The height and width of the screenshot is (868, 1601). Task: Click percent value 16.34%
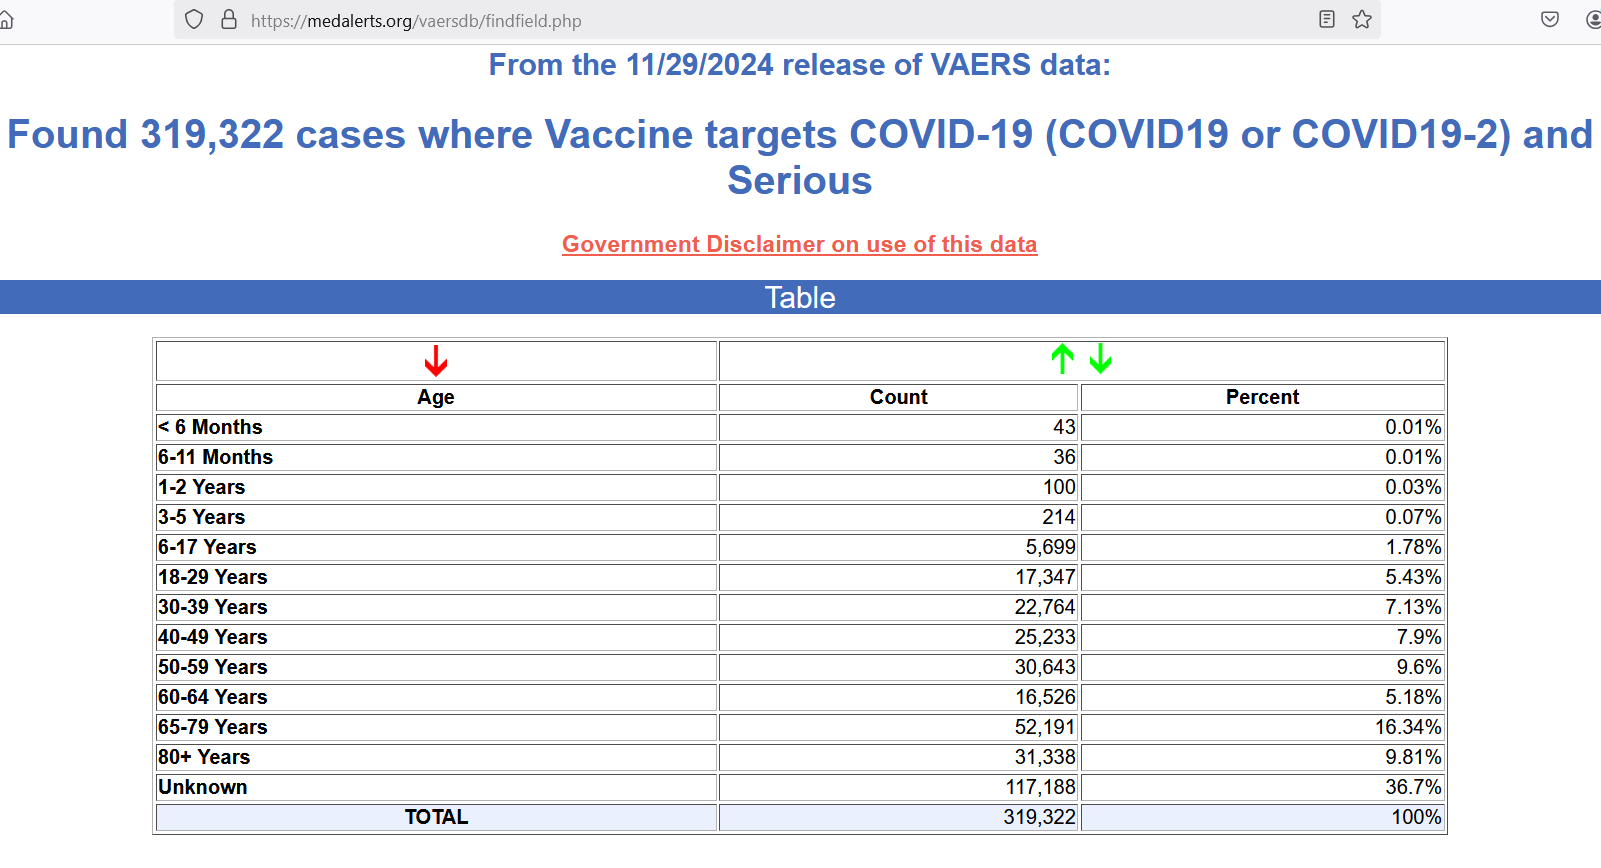click(x=1408, y=727)
